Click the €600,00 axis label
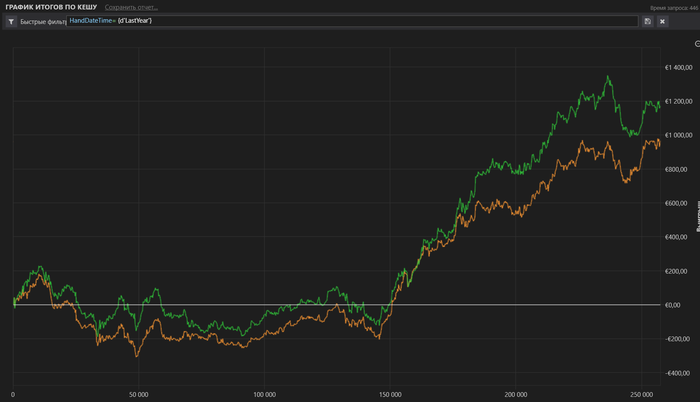 click(676, 203)
